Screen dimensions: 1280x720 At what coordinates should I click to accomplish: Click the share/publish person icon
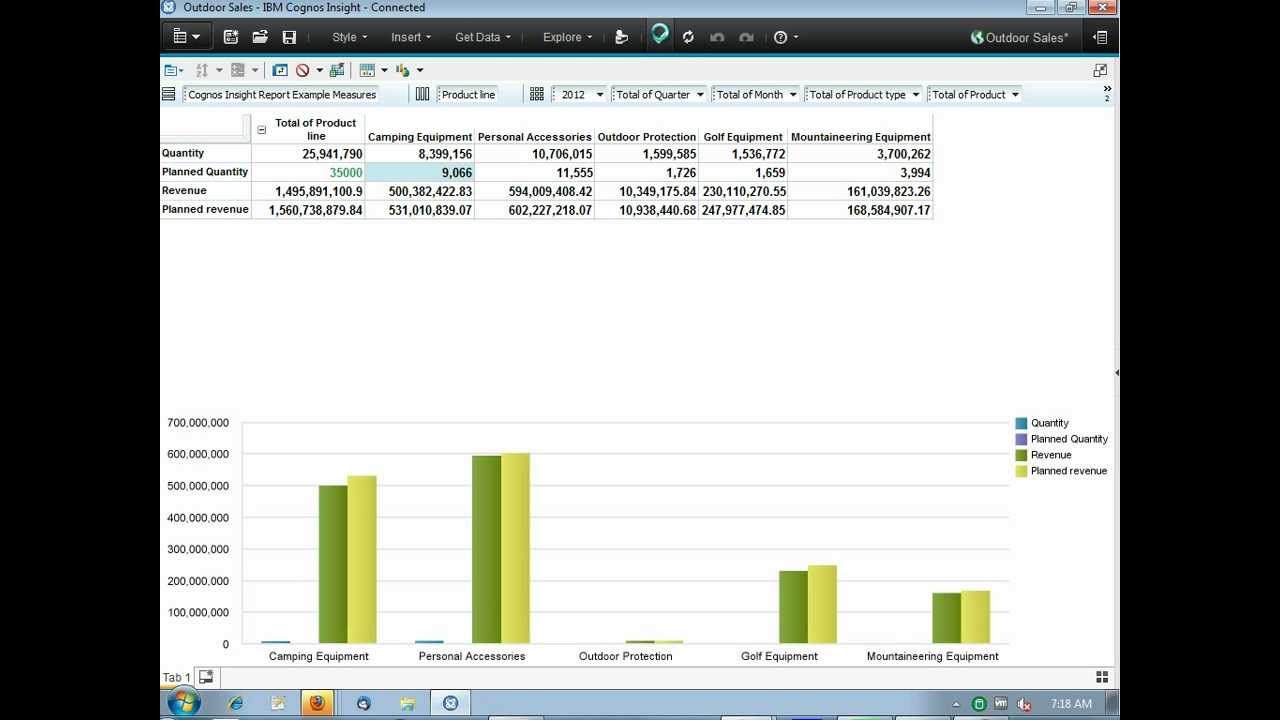click(621, 37)
